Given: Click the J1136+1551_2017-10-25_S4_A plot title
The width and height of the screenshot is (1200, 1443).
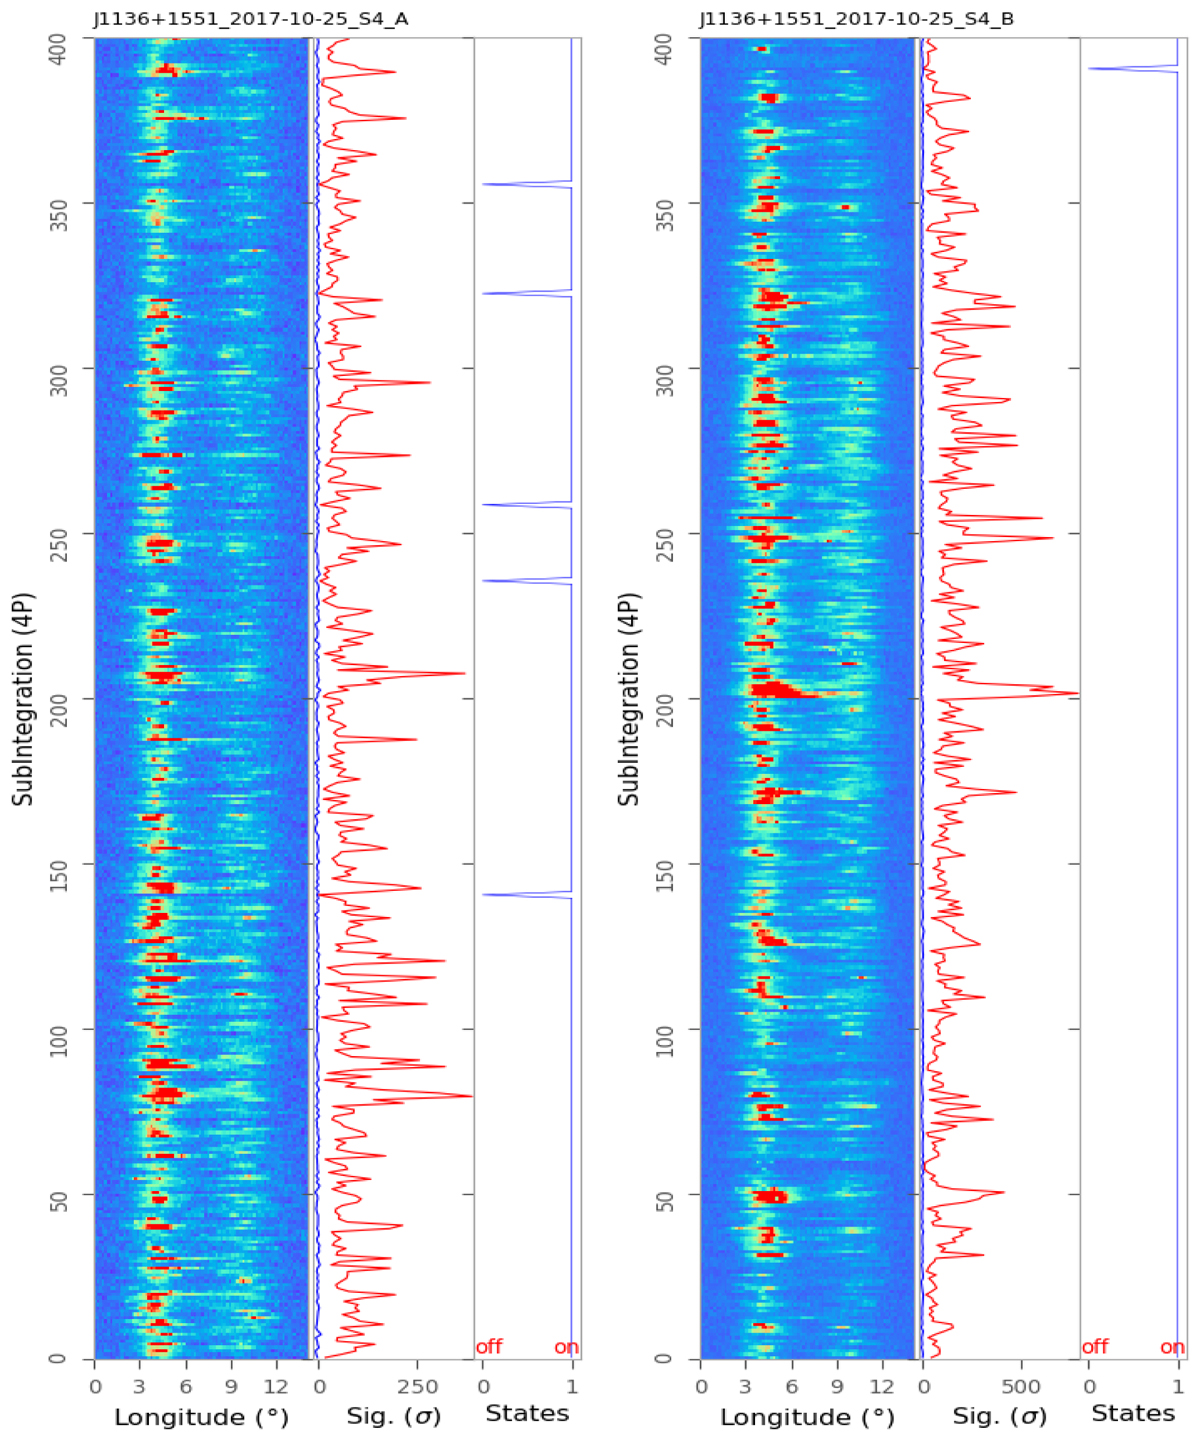Looking at the screenshot, I should pyautogui.click(x=251, y=19).
